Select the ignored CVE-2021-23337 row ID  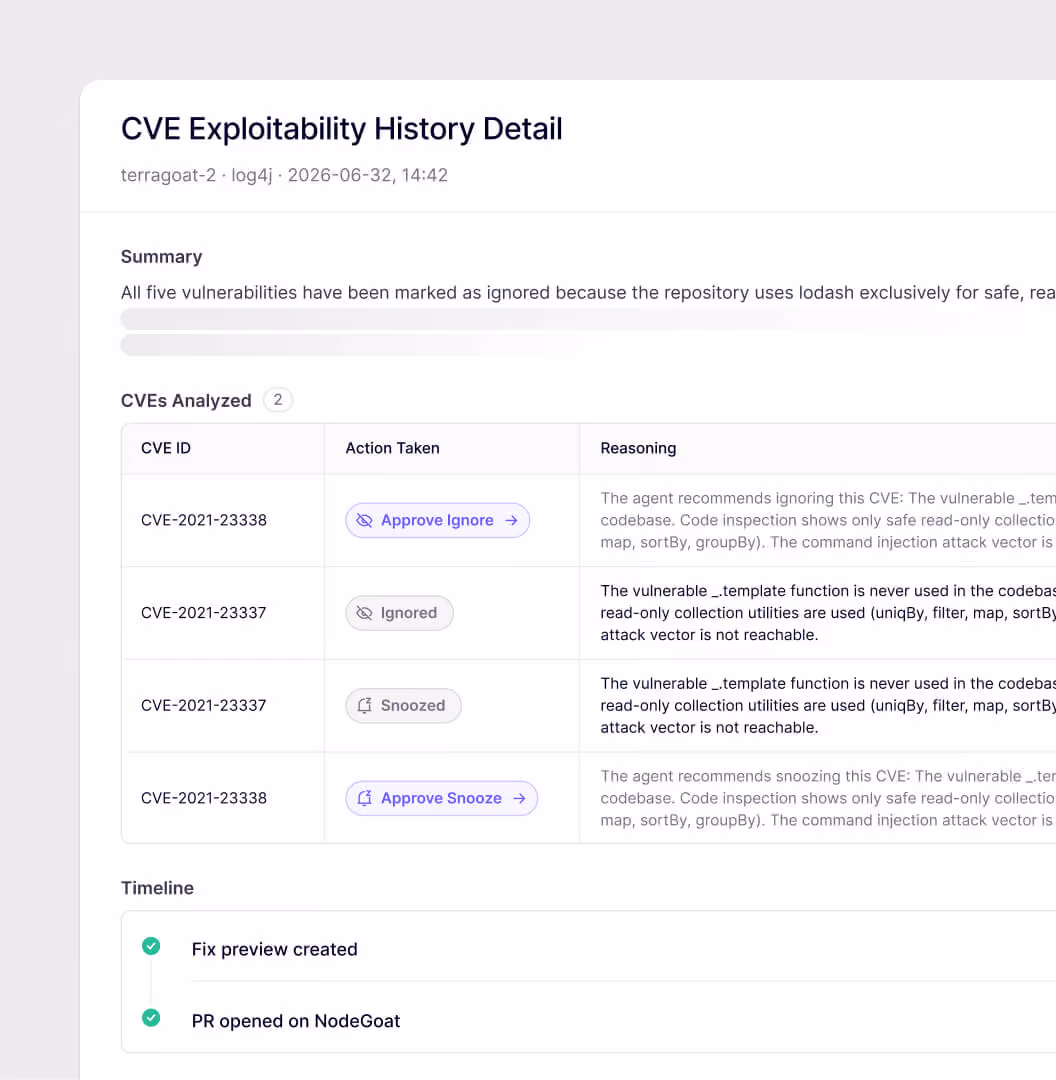(x=203, y=613)
